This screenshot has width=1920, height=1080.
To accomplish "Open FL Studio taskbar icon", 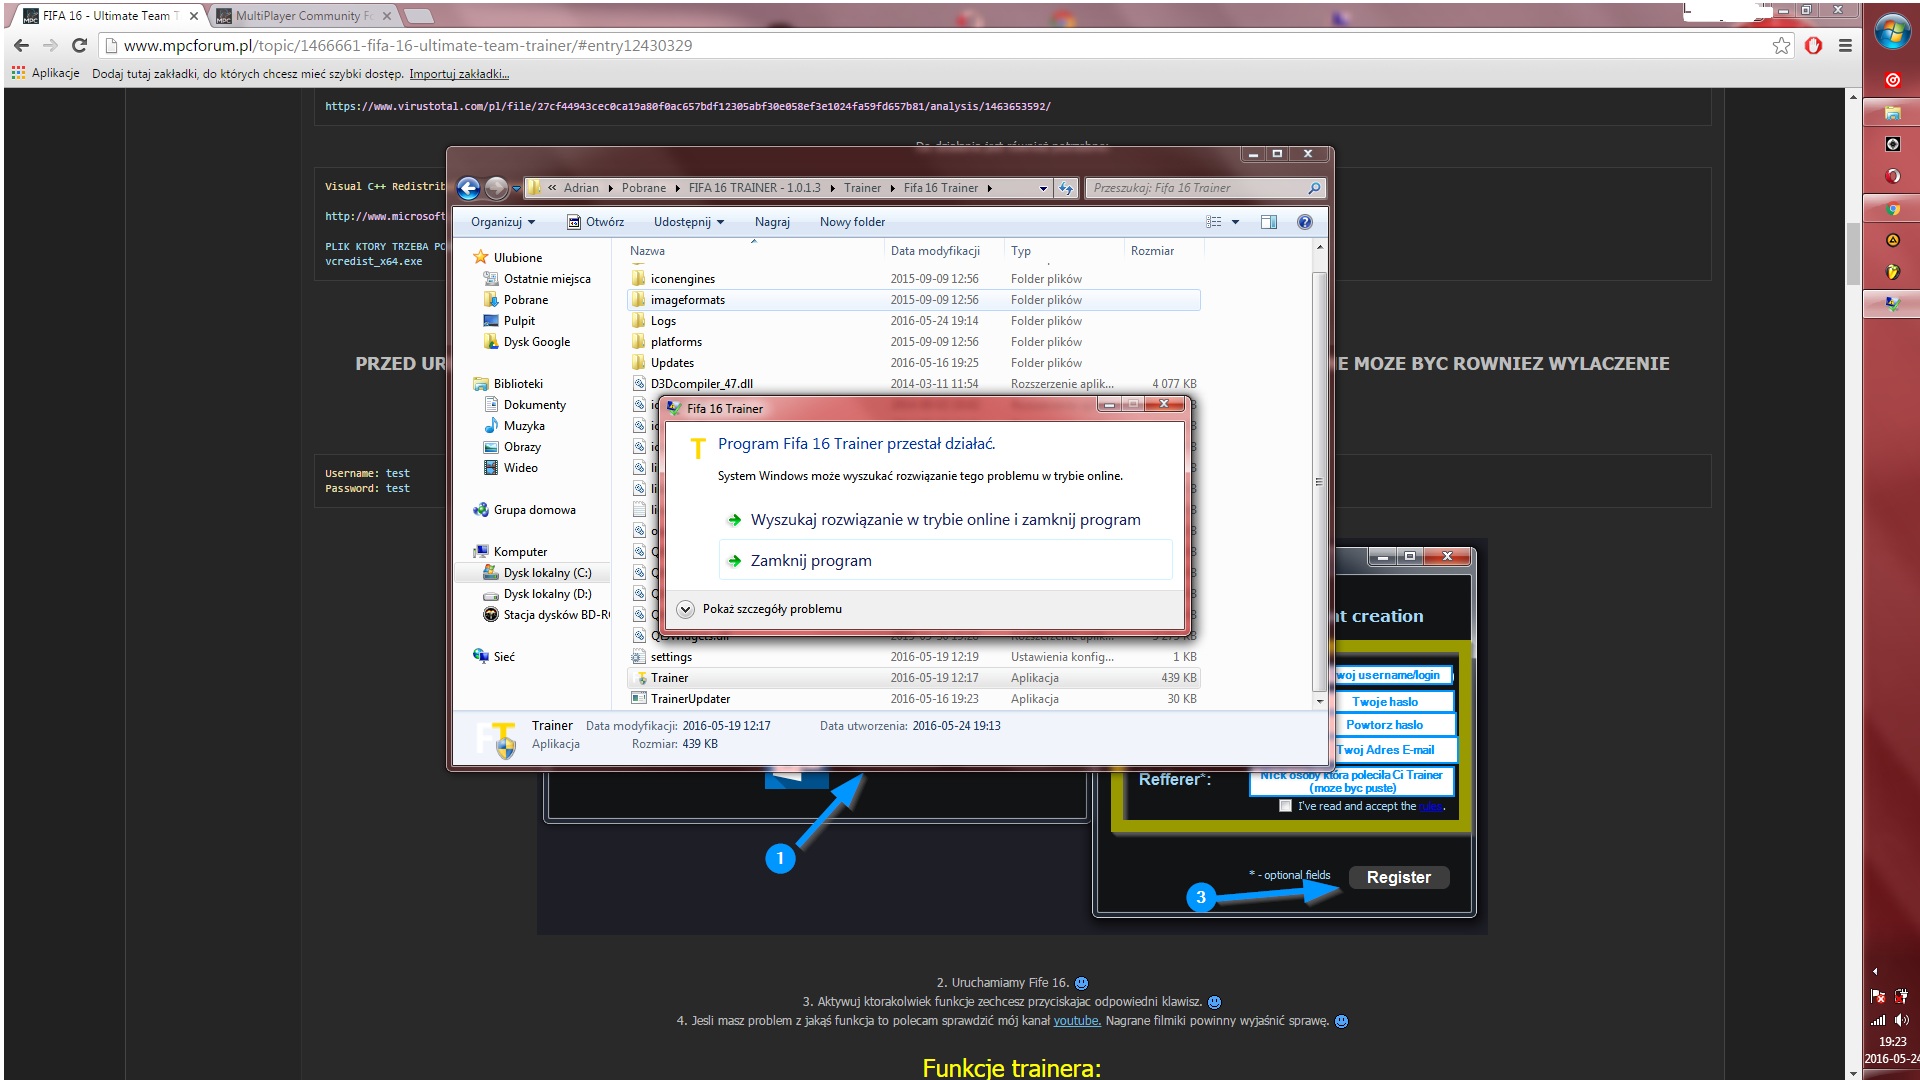I will tap(1892, 272).
